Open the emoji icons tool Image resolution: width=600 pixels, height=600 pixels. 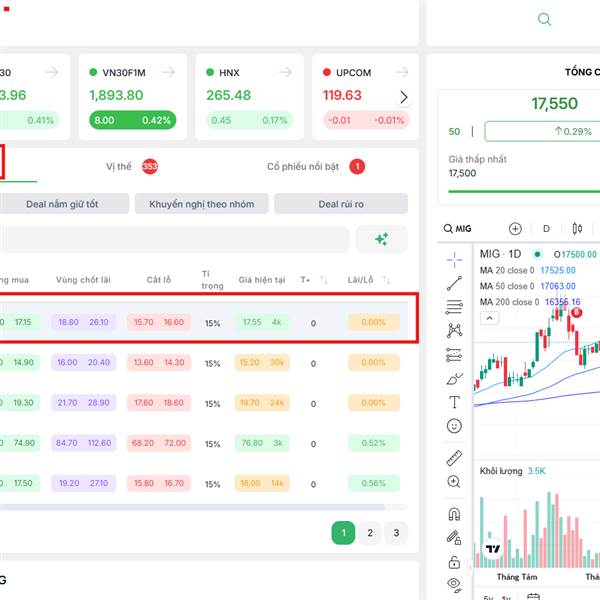(x=454, y=426)
